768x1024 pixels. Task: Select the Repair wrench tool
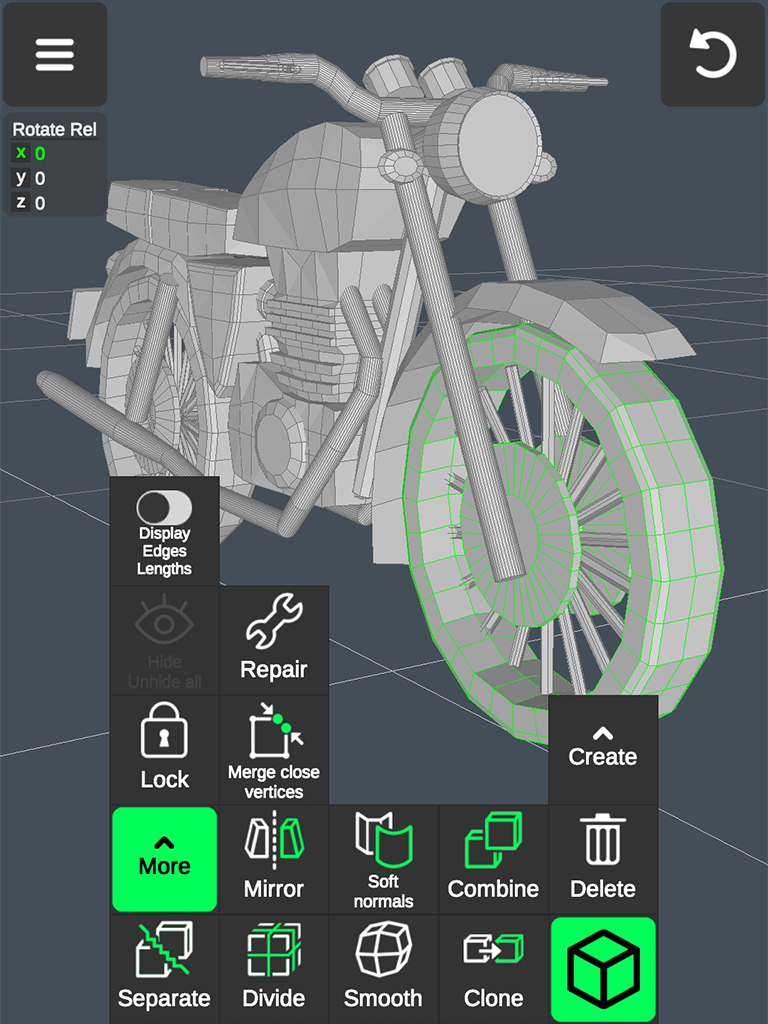pyautogui.click(x=274, y=640)
